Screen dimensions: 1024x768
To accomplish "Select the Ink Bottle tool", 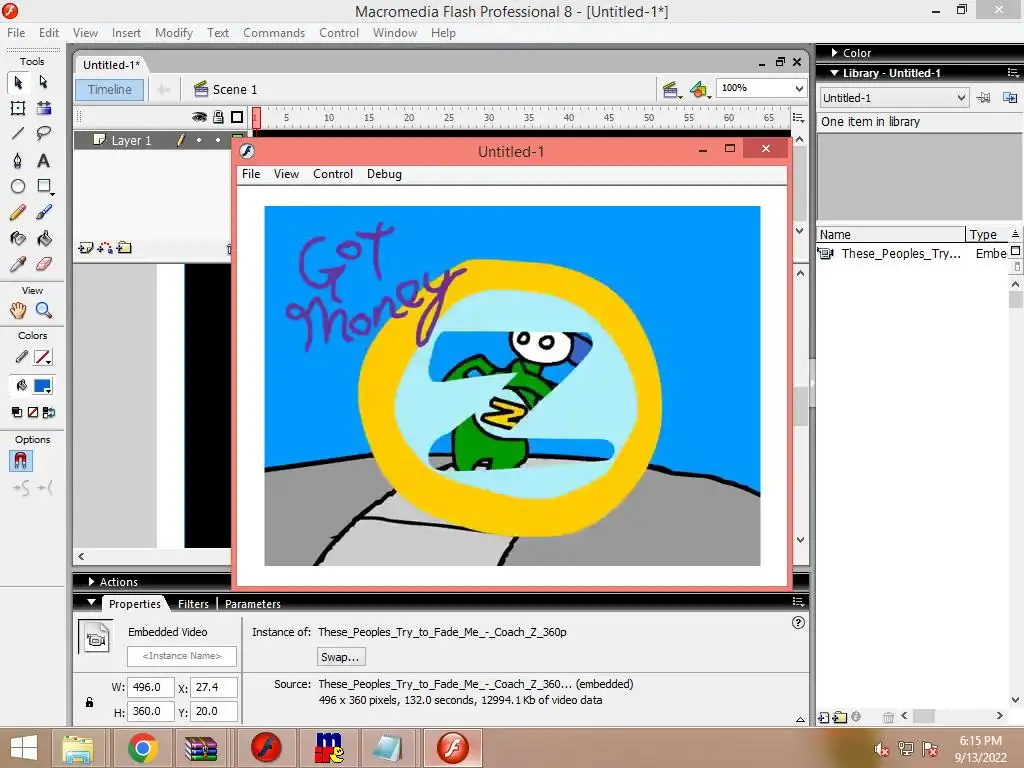I will click(18, 238).
